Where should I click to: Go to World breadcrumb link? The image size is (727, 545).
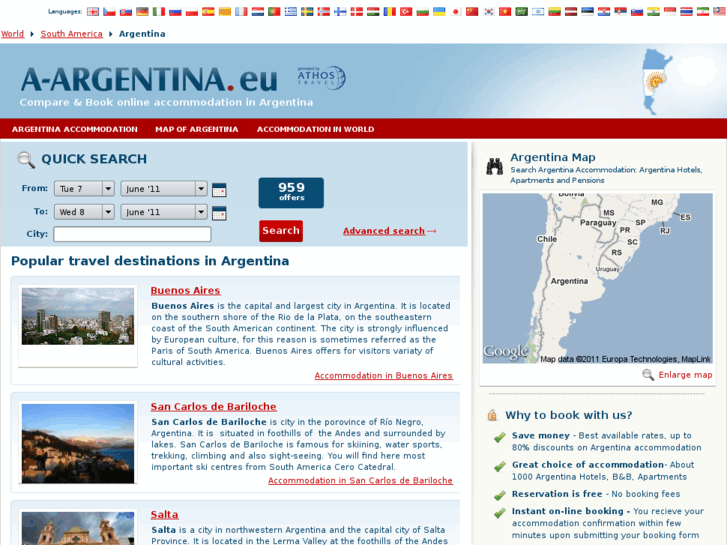coord(13,34)
